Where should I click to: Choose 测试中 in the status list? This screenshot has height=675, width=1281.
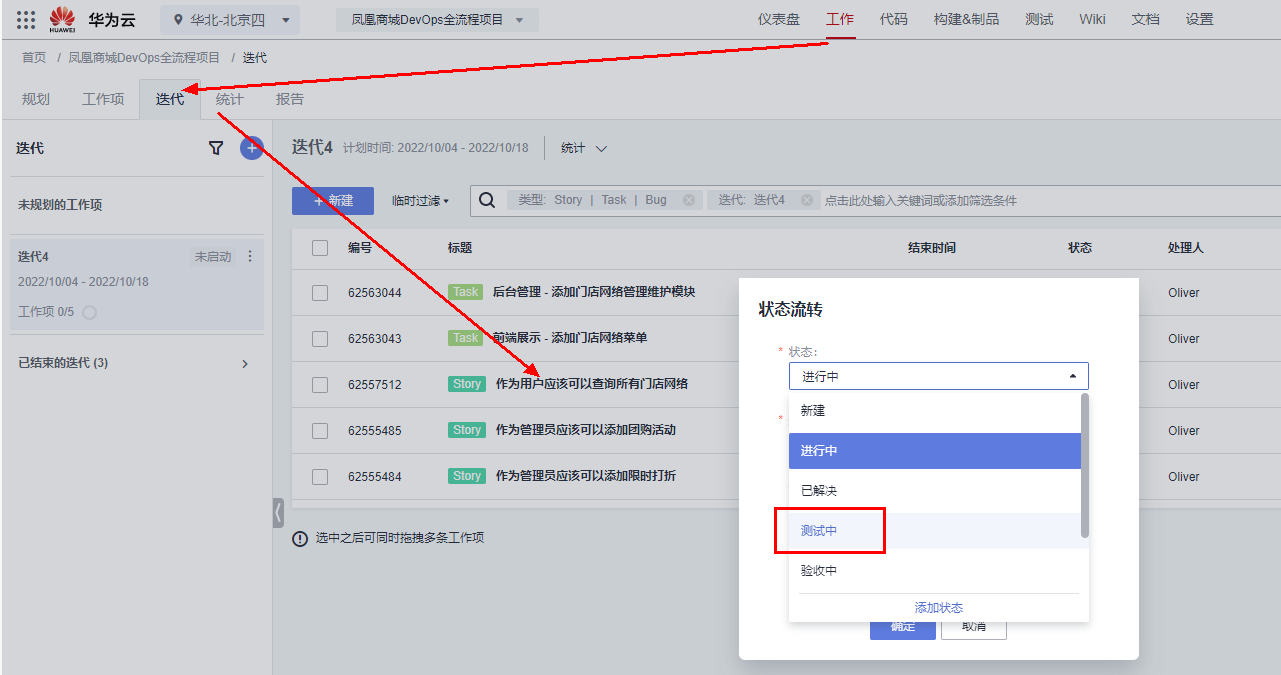click(935, 531)
